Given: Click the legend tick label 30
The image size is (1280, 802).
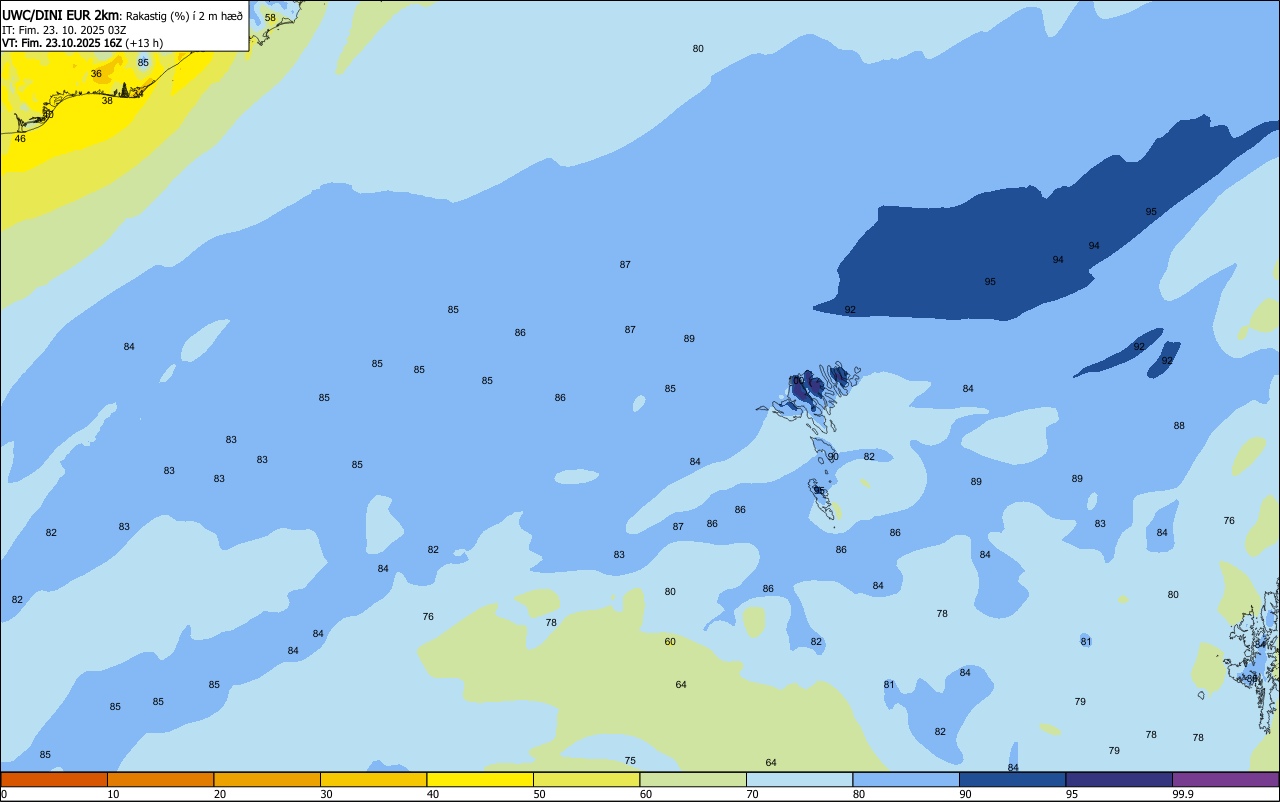Looking at the screenshot, I should pos(326,794).
